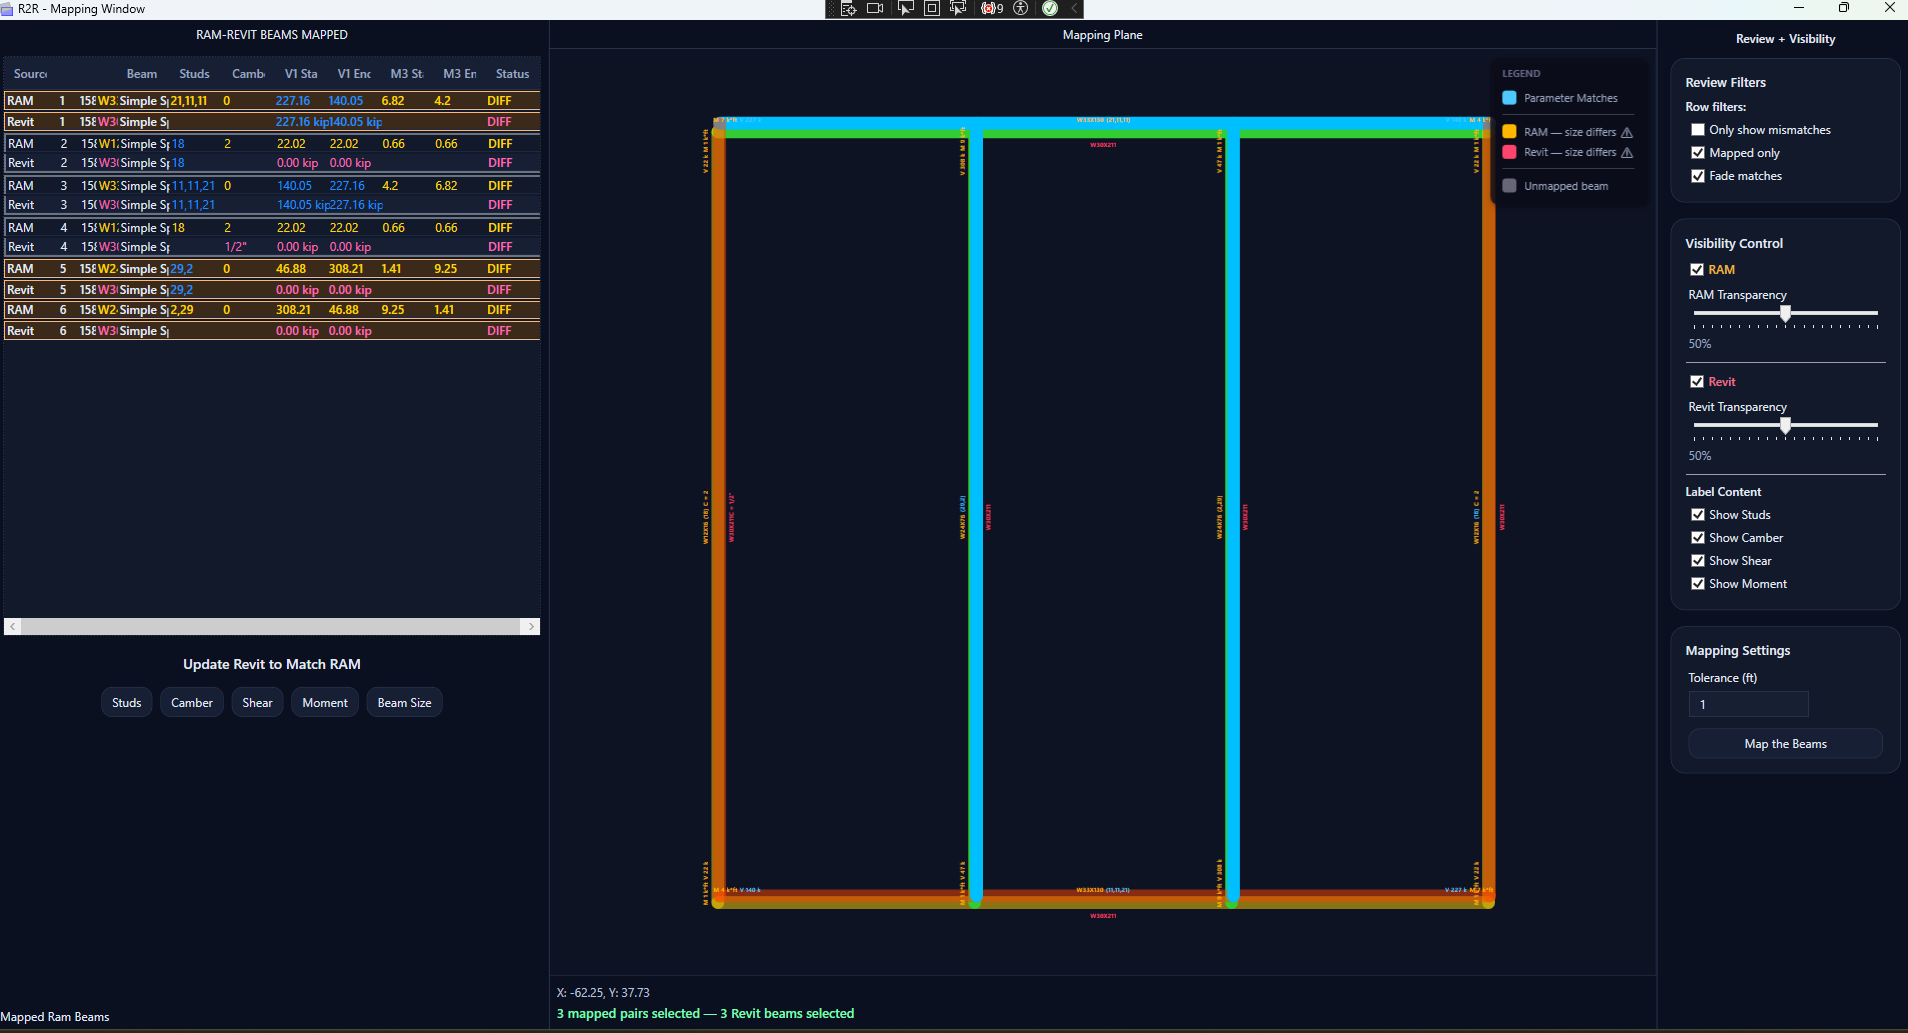This screenshot has height=1033, width=1908.
Task: Click the Studs column header
Action: [194, 74]
